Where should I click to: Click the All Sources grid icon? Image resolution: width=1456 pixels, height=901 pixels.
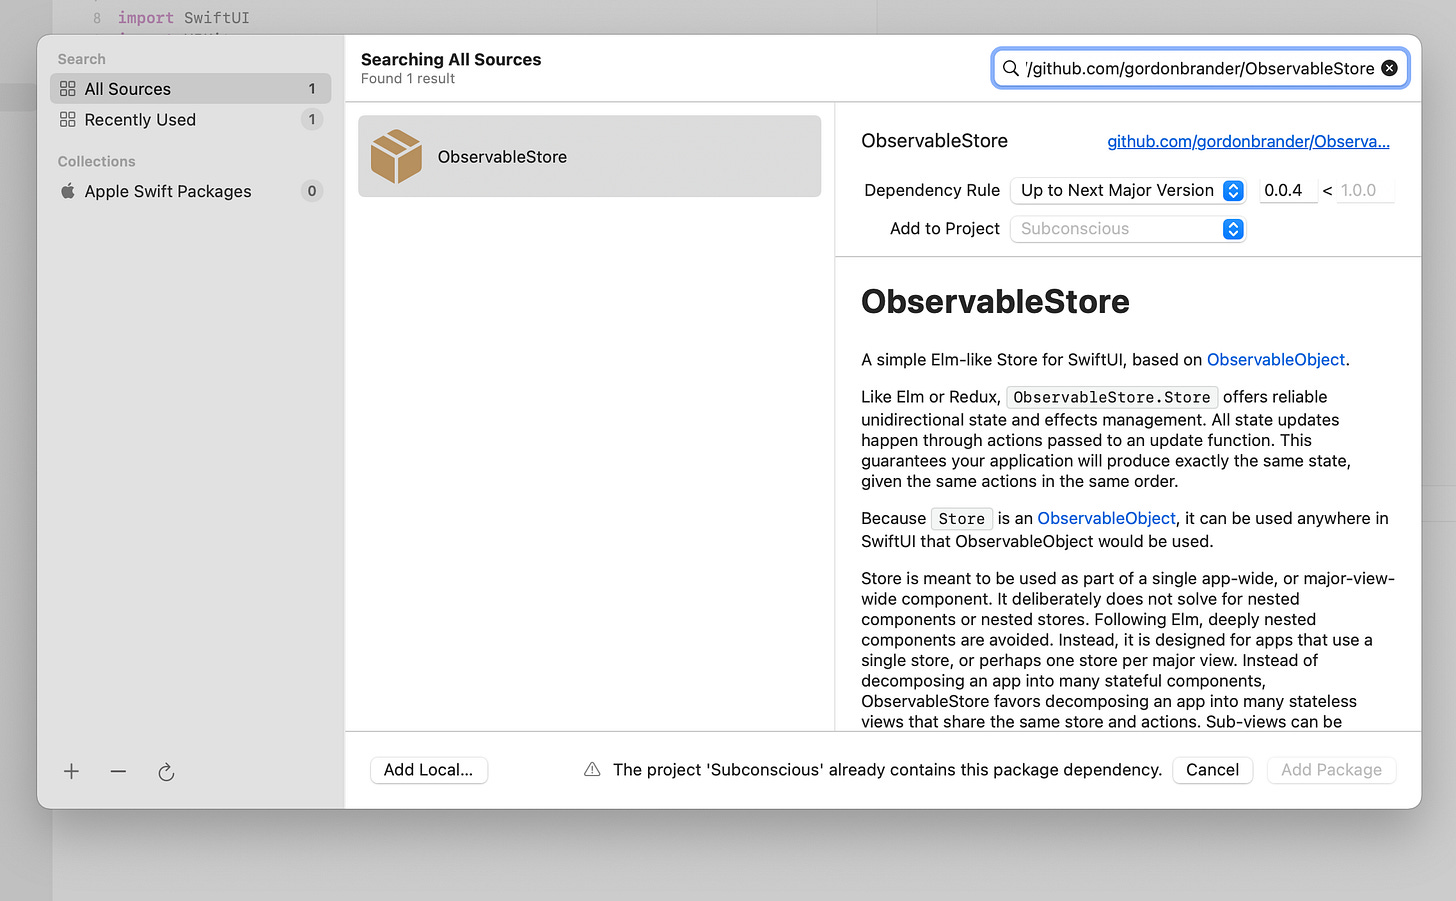point(68,89)
